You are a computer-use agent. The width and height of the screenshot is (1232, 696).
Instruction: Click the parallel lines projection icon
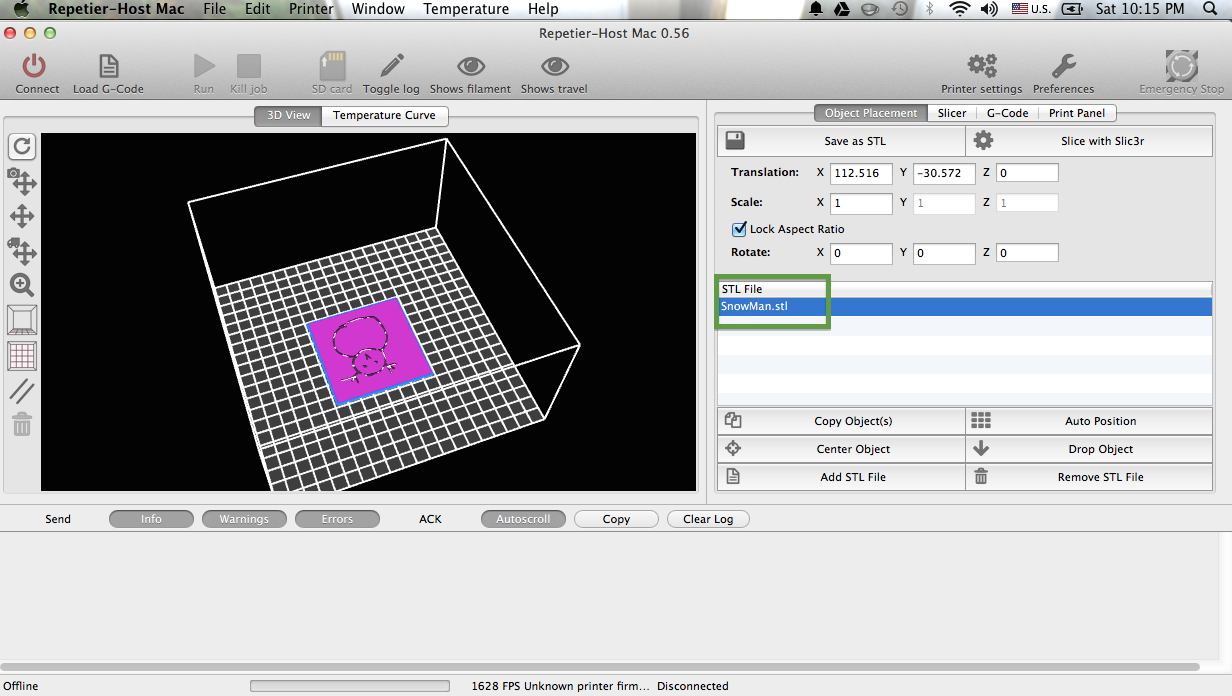pos(22,392)
